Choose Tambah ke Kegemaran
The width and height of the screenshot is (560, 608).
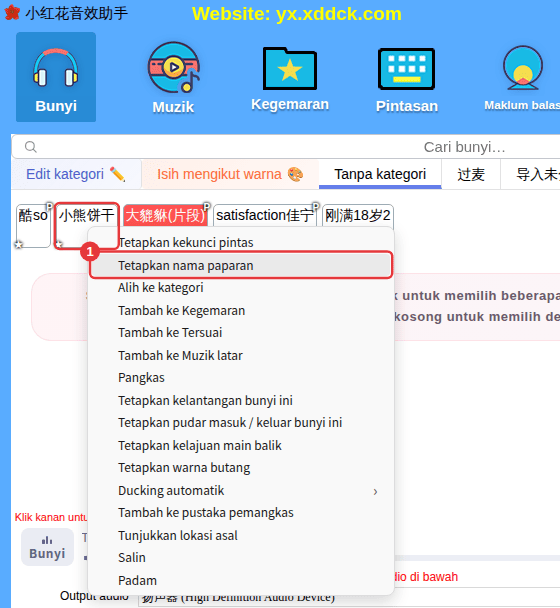point(241,311)
